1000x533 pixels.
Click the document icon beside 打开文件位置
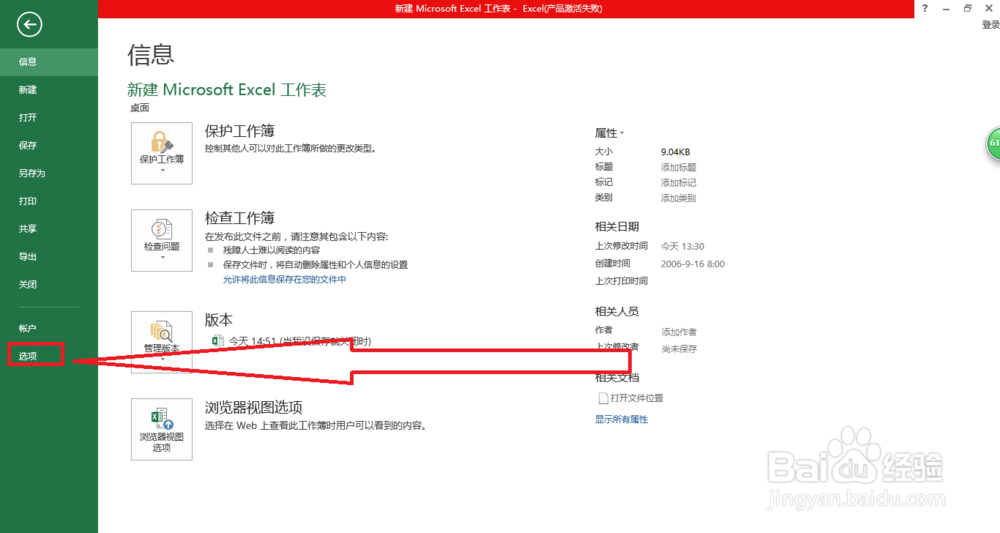coord(603,398)
